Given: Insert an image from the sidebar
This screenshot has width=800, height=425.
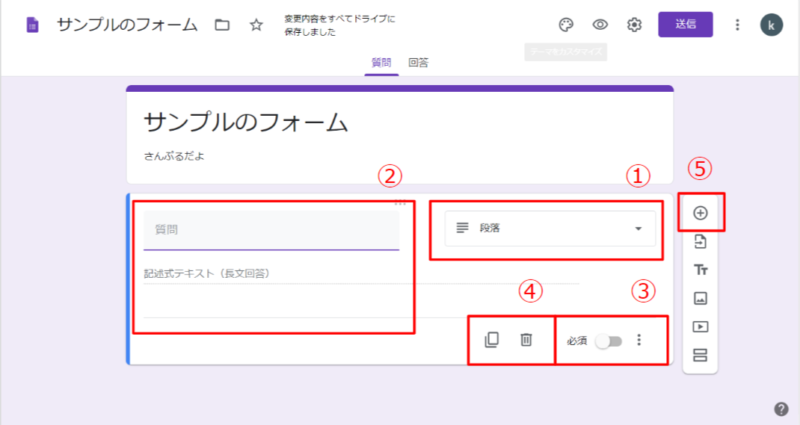Looking at the screenshot, I should [700, 298].
